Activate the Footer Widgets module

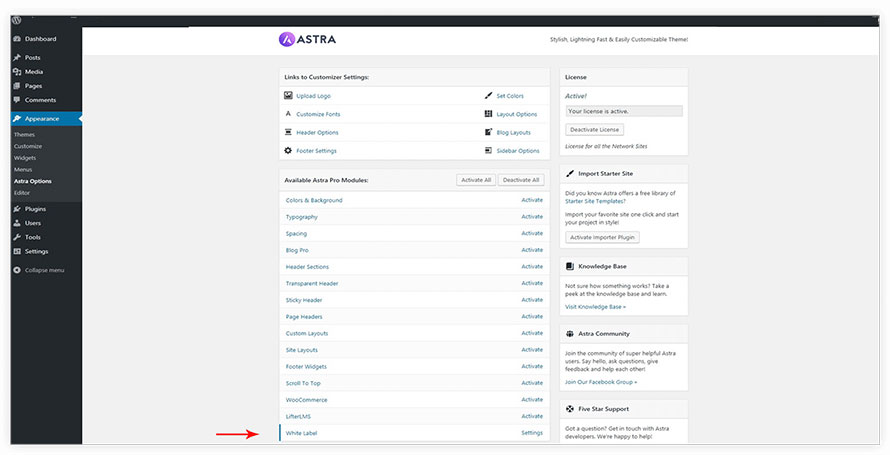(532, 366)
